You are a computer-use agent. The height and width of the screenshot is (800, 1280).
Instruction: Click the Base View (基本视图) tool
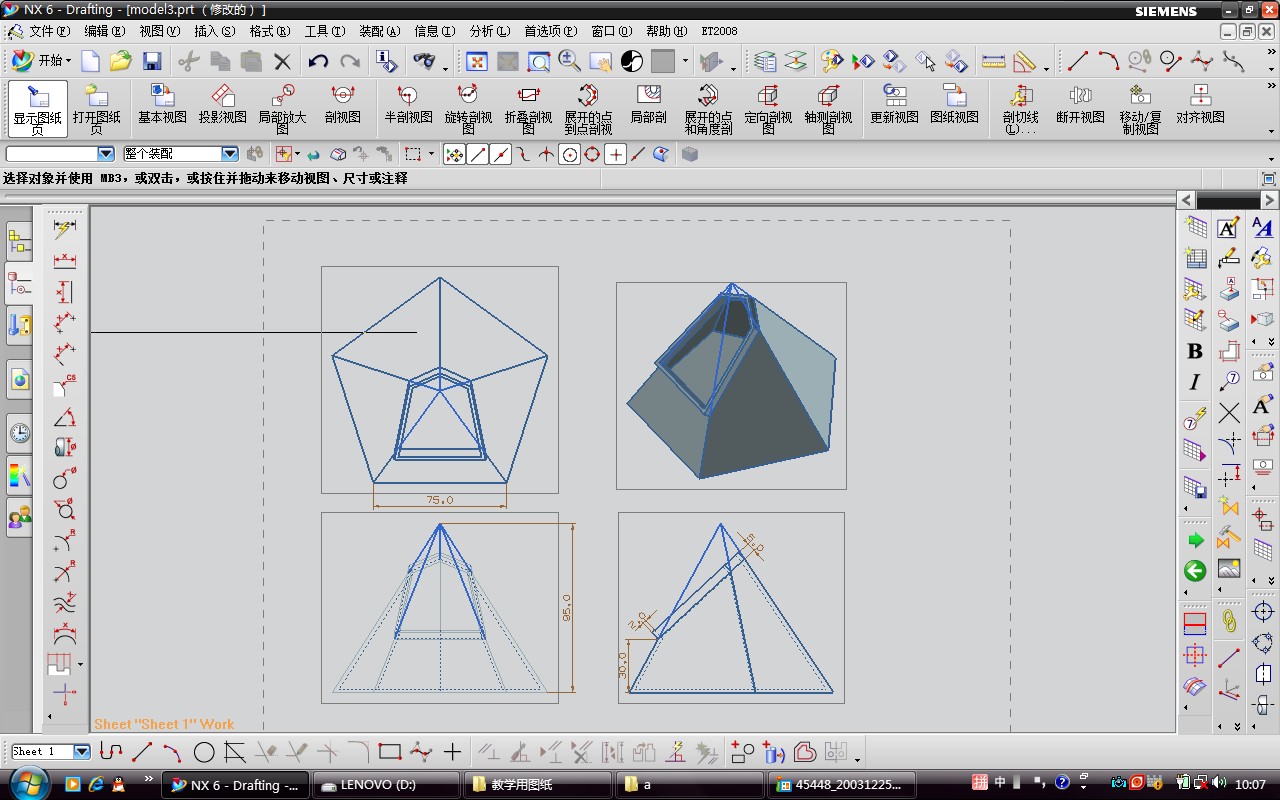162,105
